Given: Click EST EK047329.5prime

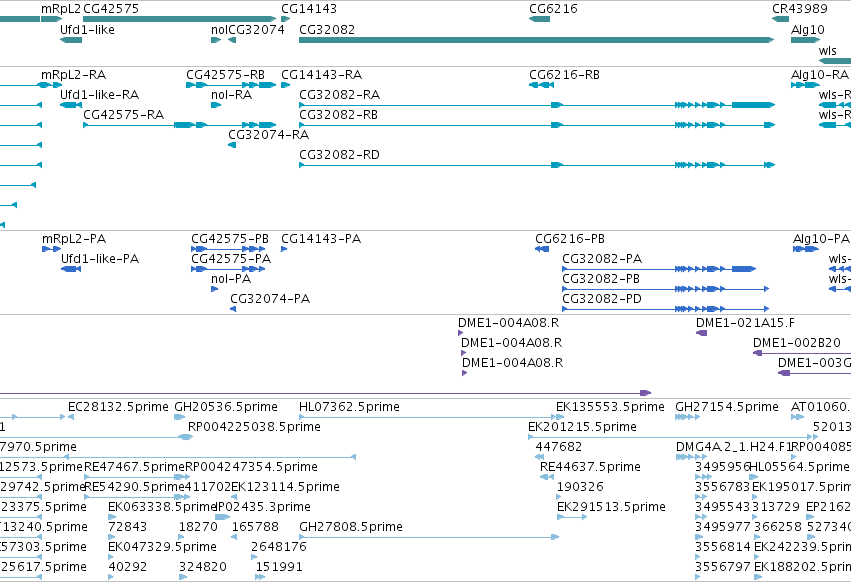Looking at the screenshot, I should tap(112, 557).
